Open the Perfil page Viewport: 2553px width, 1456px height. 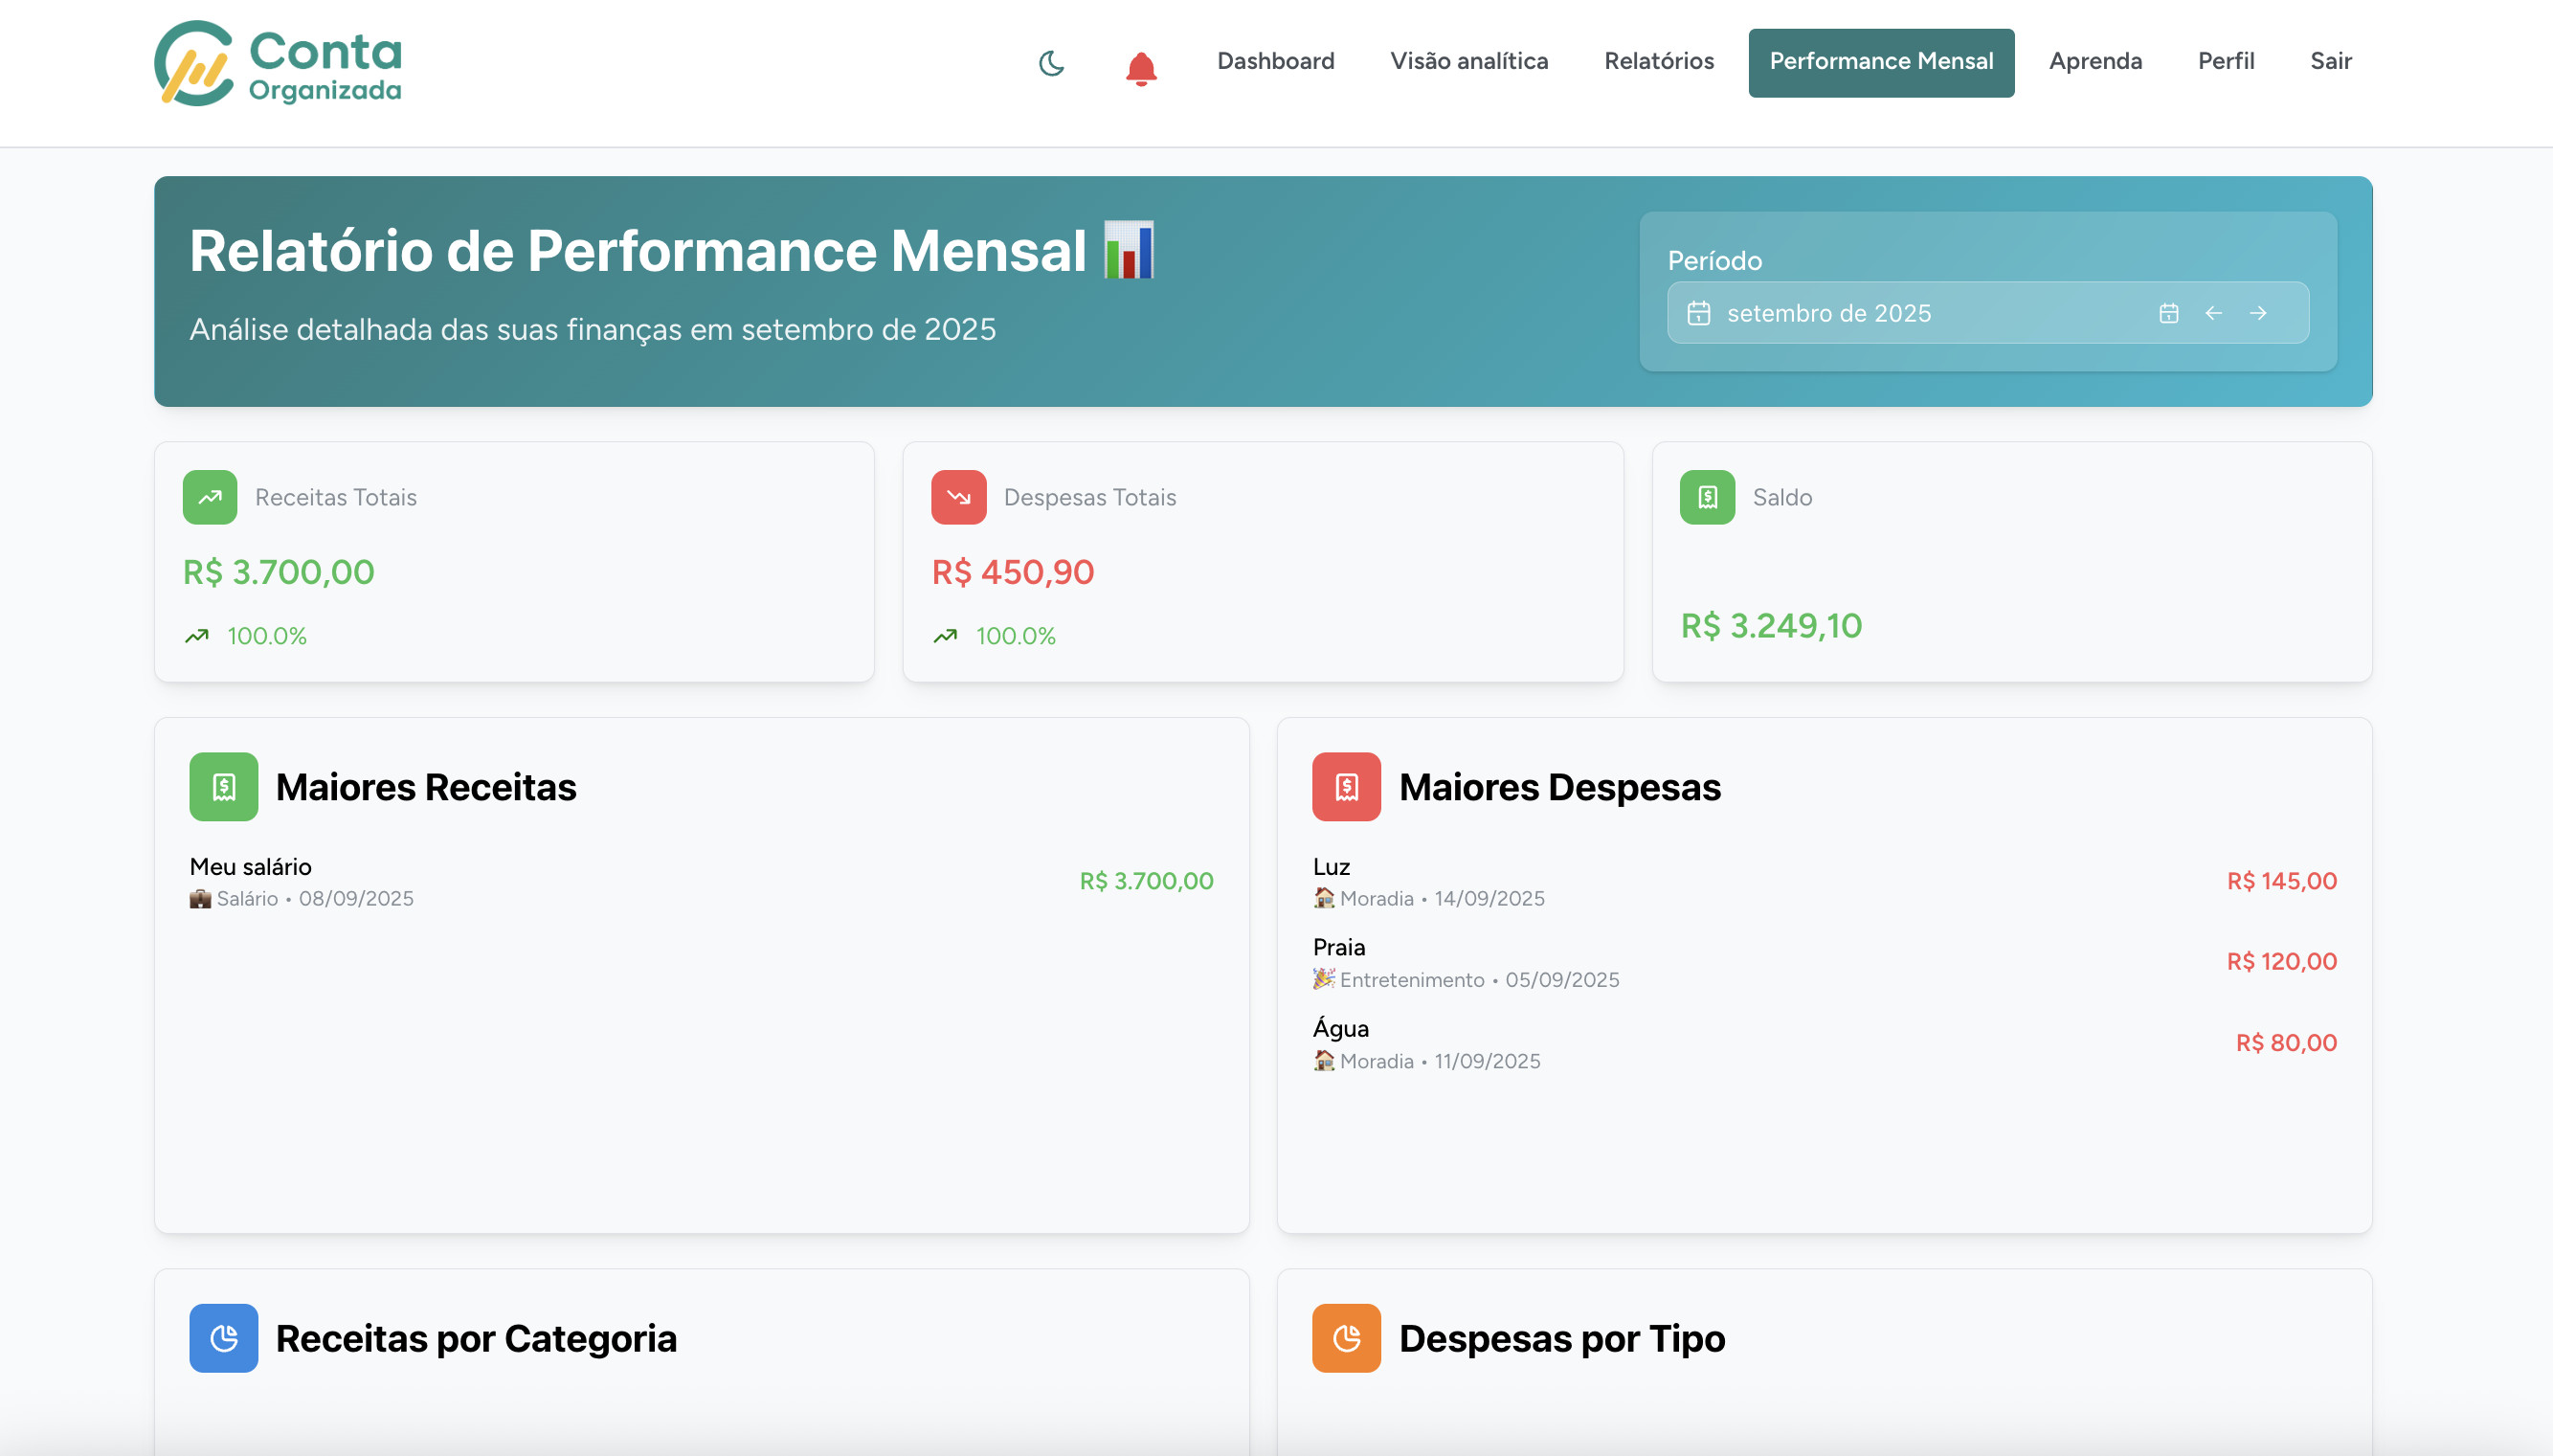click(x=2225, y=61)
